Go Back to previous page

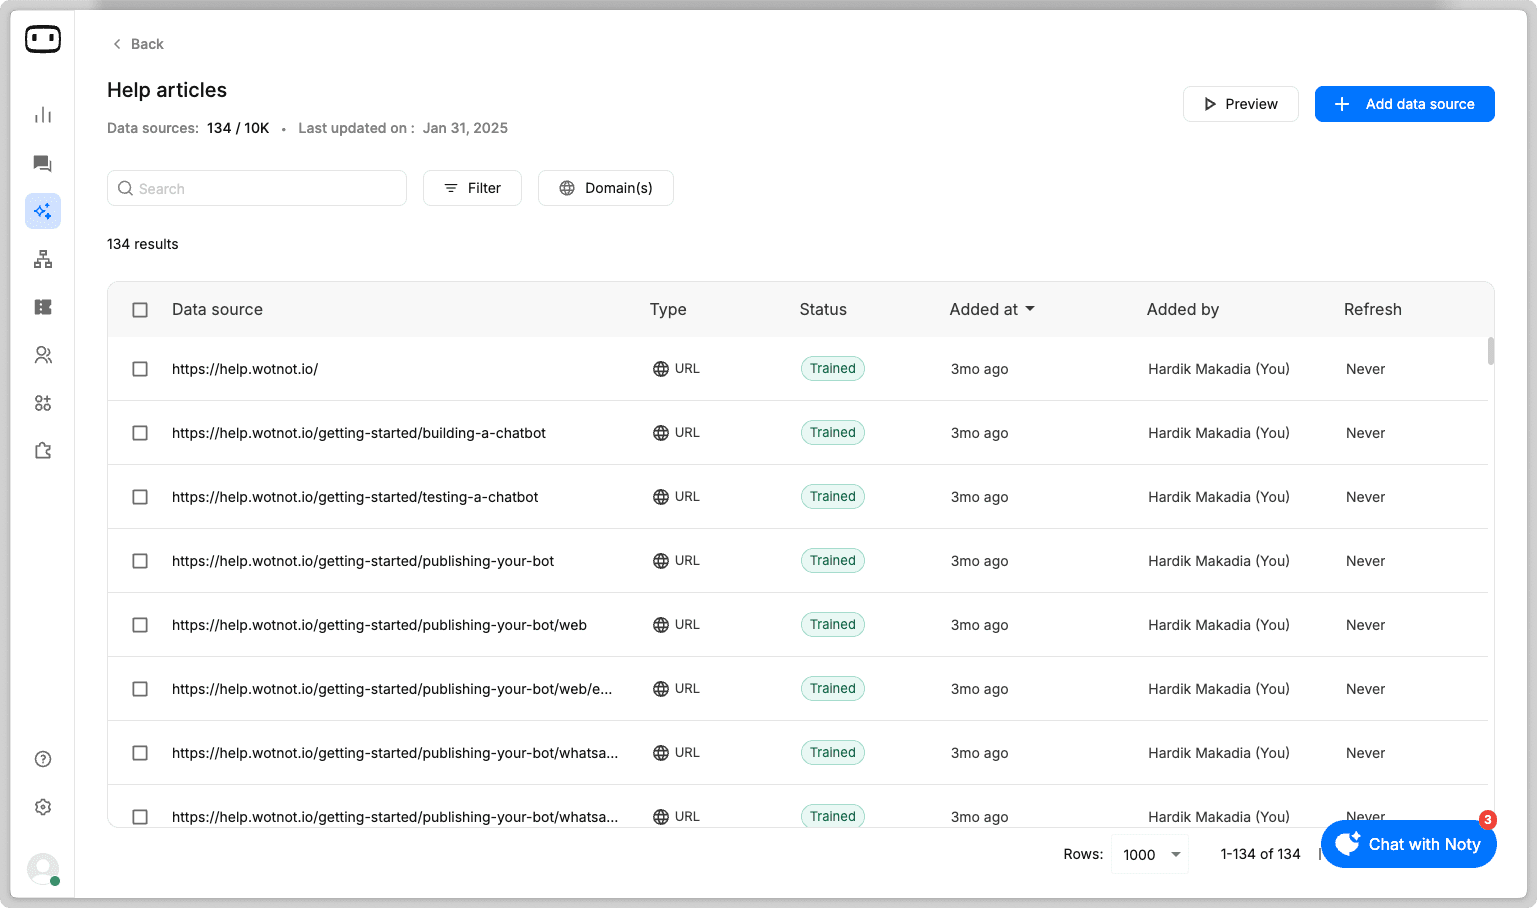click(138, 44)
